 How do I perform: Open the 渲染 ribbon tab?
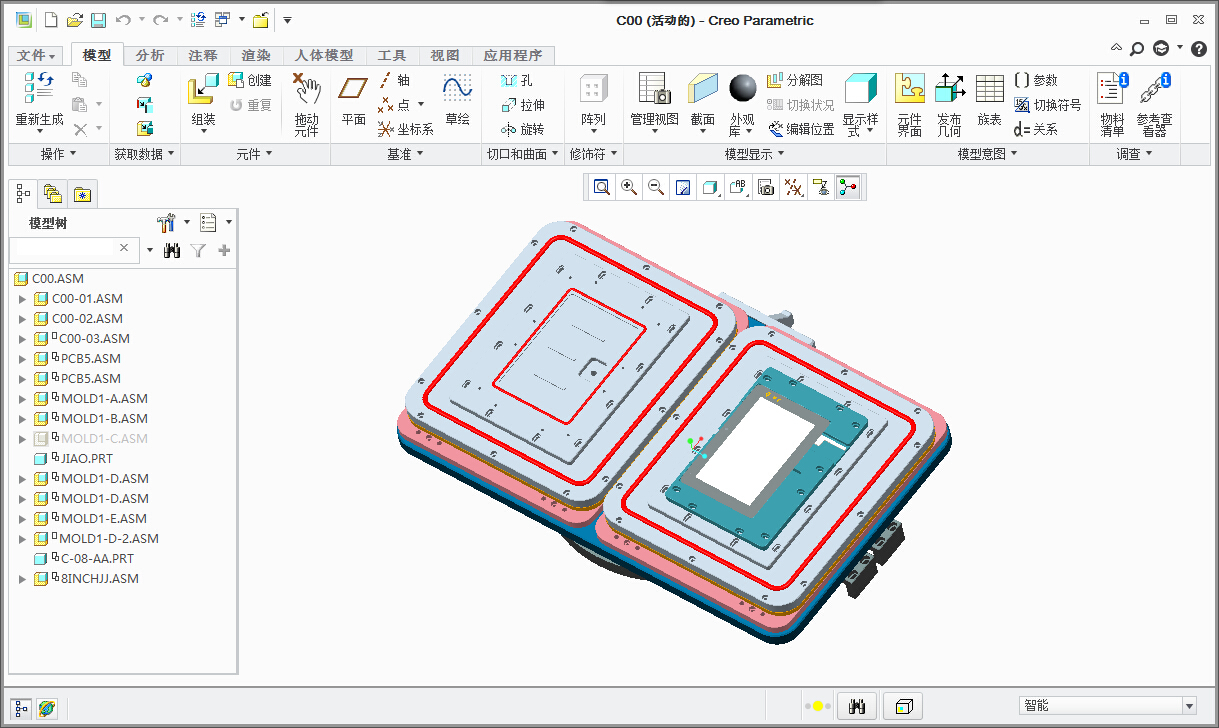(x=256, y=56)
